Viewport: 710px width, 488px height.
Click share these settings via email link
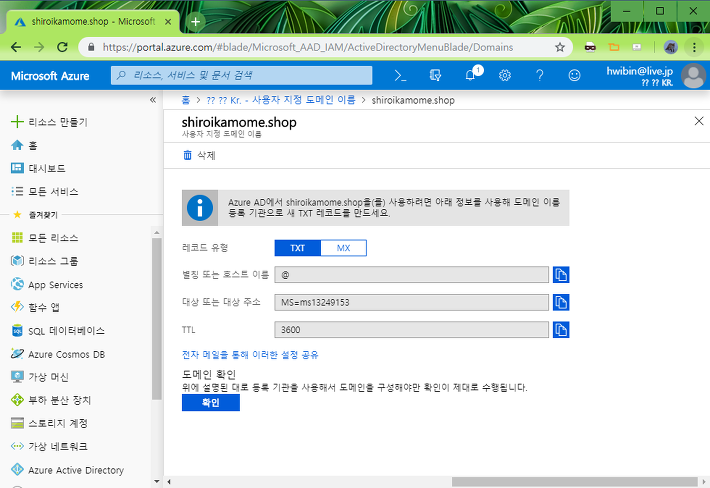click(250, 354)
